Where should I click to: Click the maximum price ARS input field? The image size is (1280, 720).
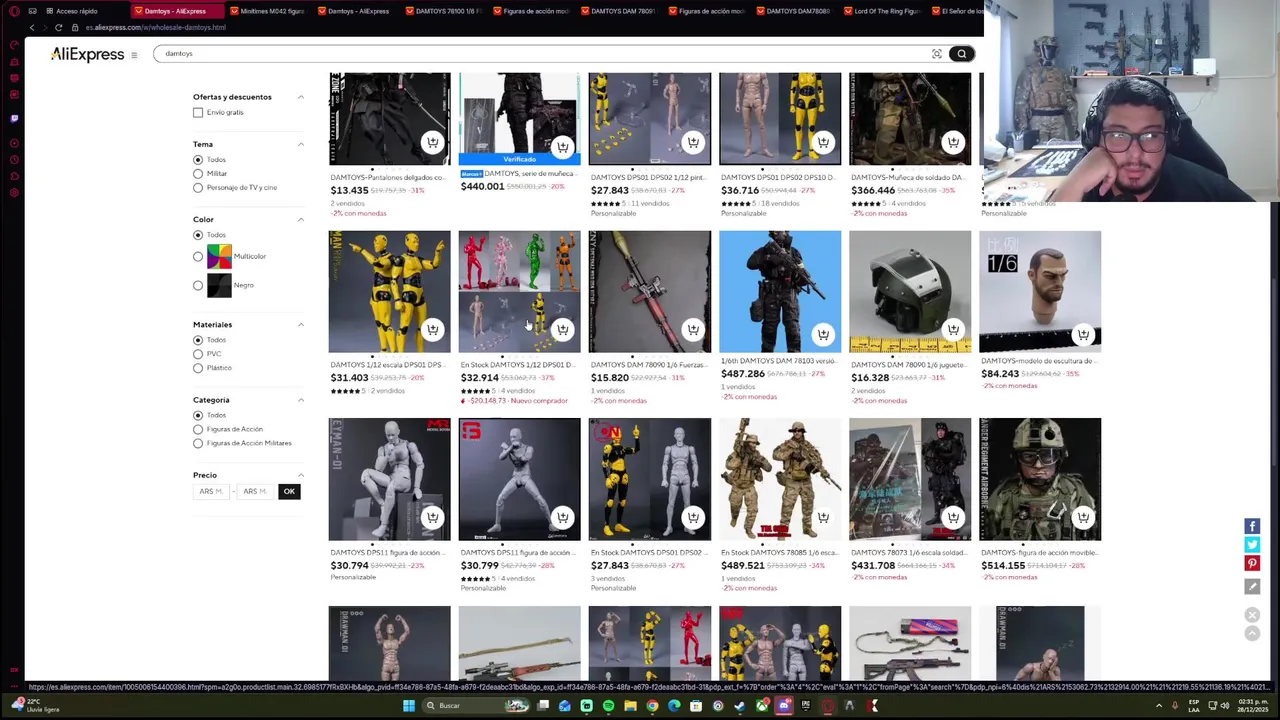pyautogui.click(x=254, y=491)
